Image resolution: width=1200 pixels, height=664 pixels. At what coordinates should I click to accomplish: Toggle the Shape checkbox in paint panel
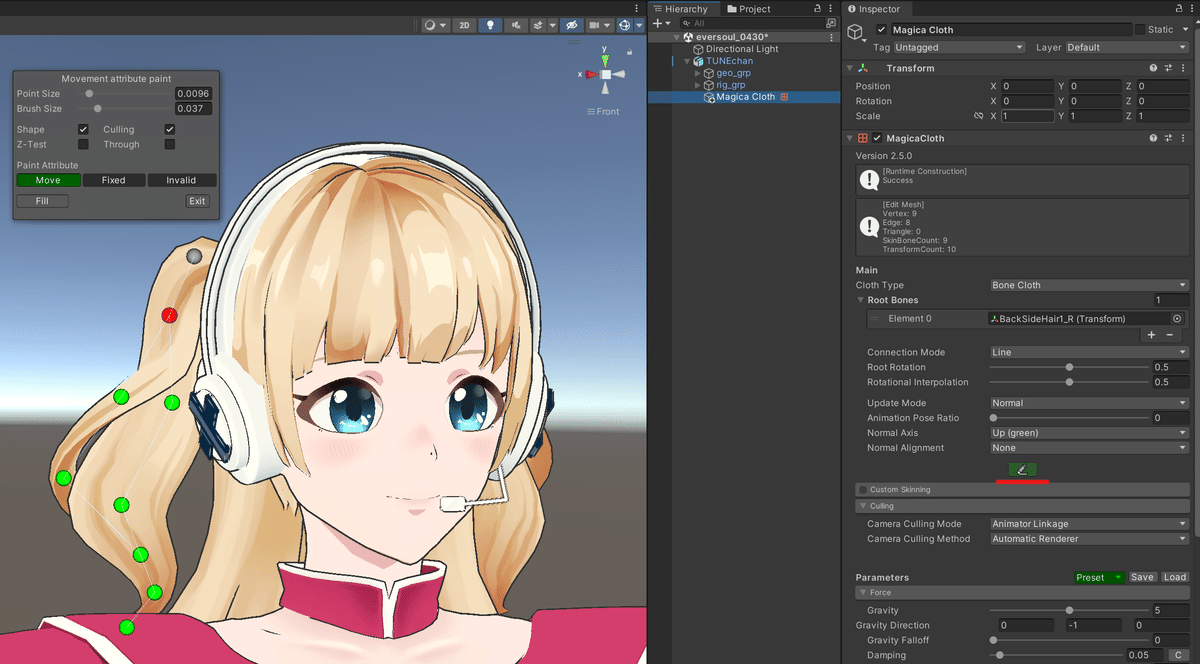coord(84,130)
